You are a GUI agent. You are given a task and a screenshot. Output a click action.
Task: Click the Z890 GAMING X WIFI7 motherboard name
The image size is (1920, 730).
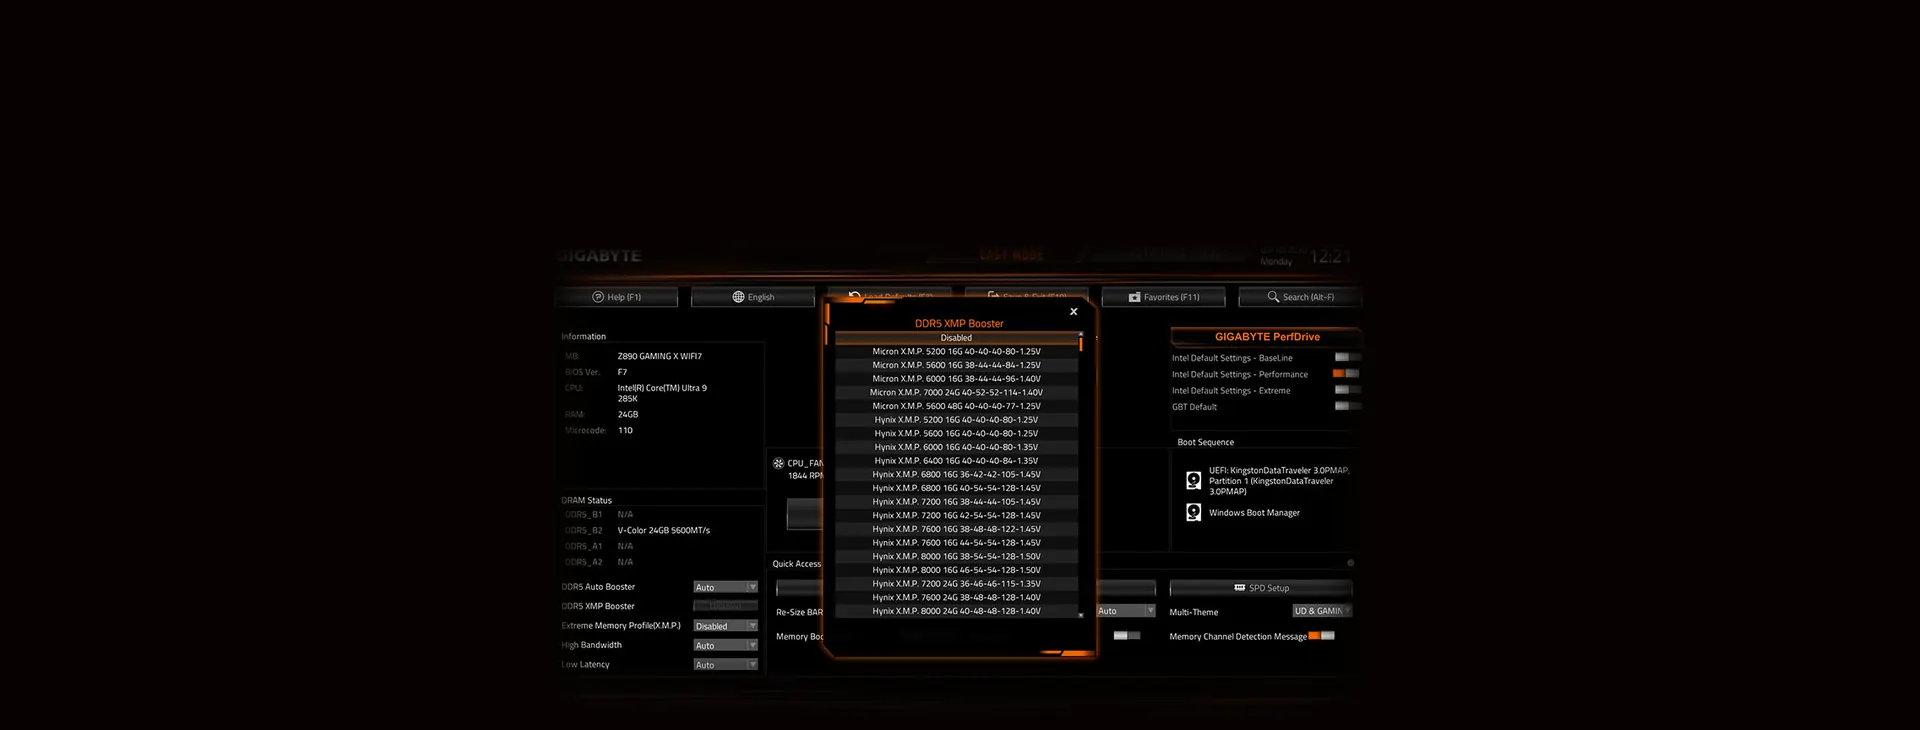click(x=660, y=356)
